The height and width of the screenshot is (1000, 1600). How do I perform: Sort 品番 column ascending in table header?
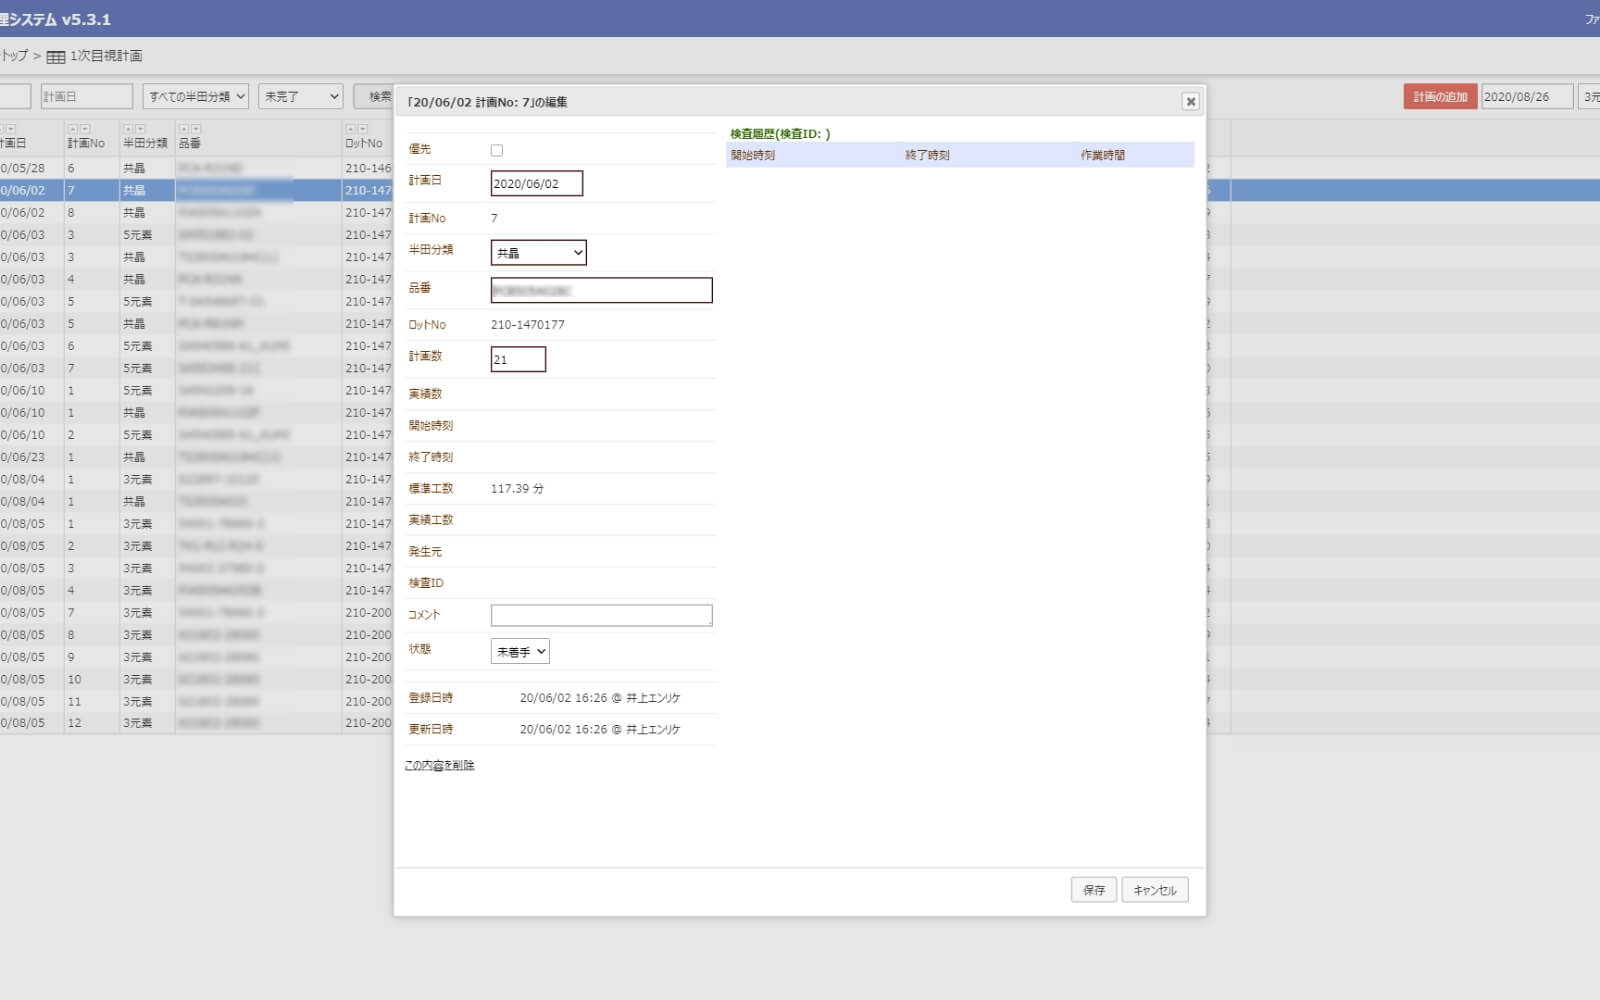pyautogui.click(x=184, y=129)
